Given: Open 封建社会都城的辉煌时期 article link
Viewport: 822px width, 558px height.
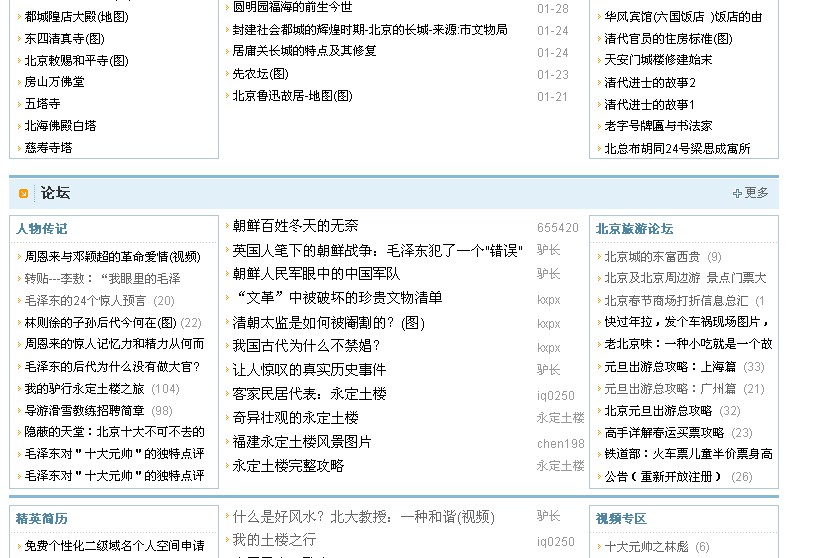Looking at the screenshot, I should tap(370, 30).
